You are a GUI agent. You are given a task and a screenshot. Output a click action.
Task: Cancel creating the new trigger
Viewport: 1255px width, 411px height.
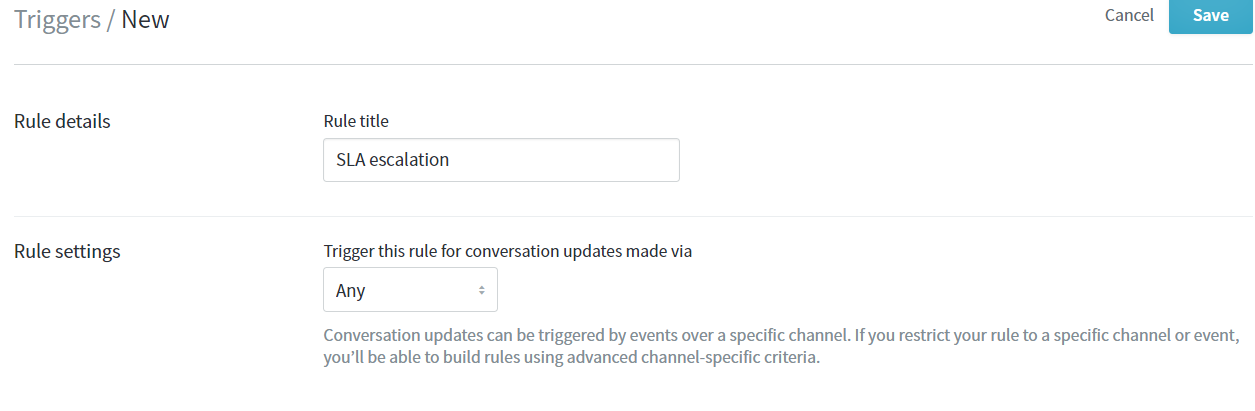tap(1129, 16)
